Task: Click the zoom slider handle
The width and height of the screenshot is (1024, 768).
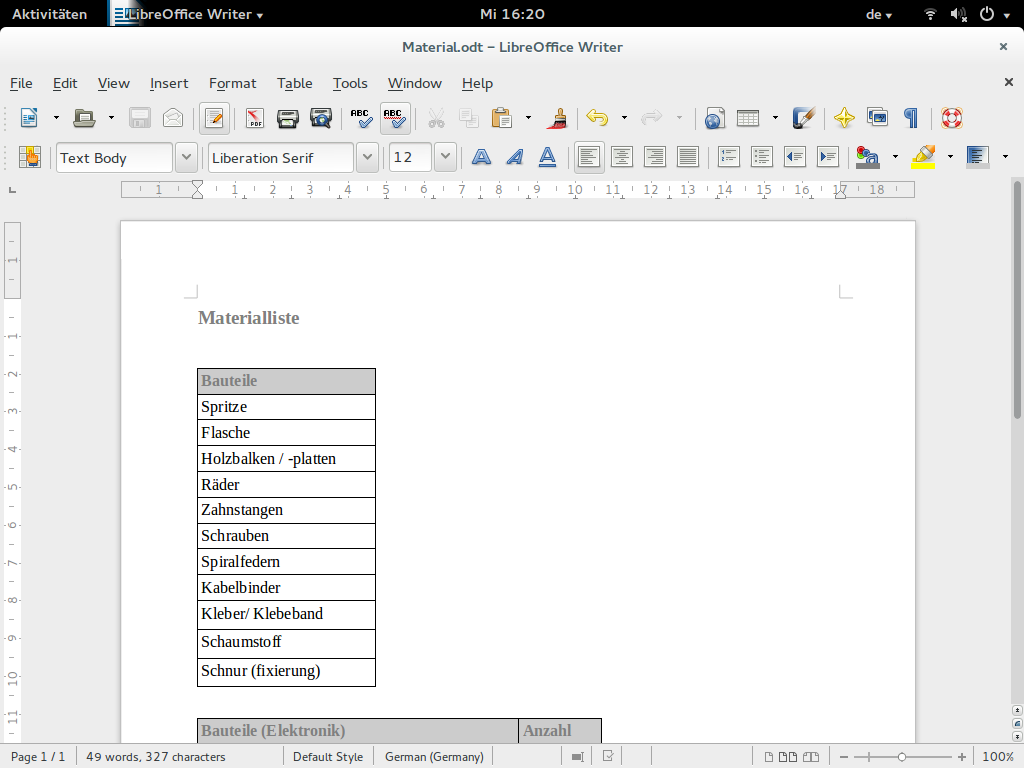Action: (902, 757)
